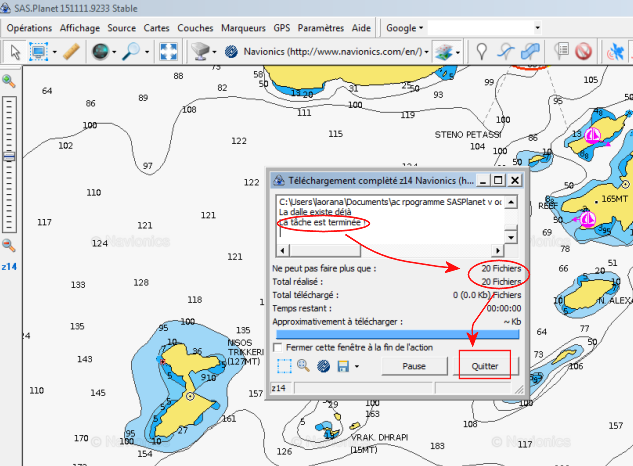
Task: Open the Affichage menu
Action: click(x=80, y=28)
